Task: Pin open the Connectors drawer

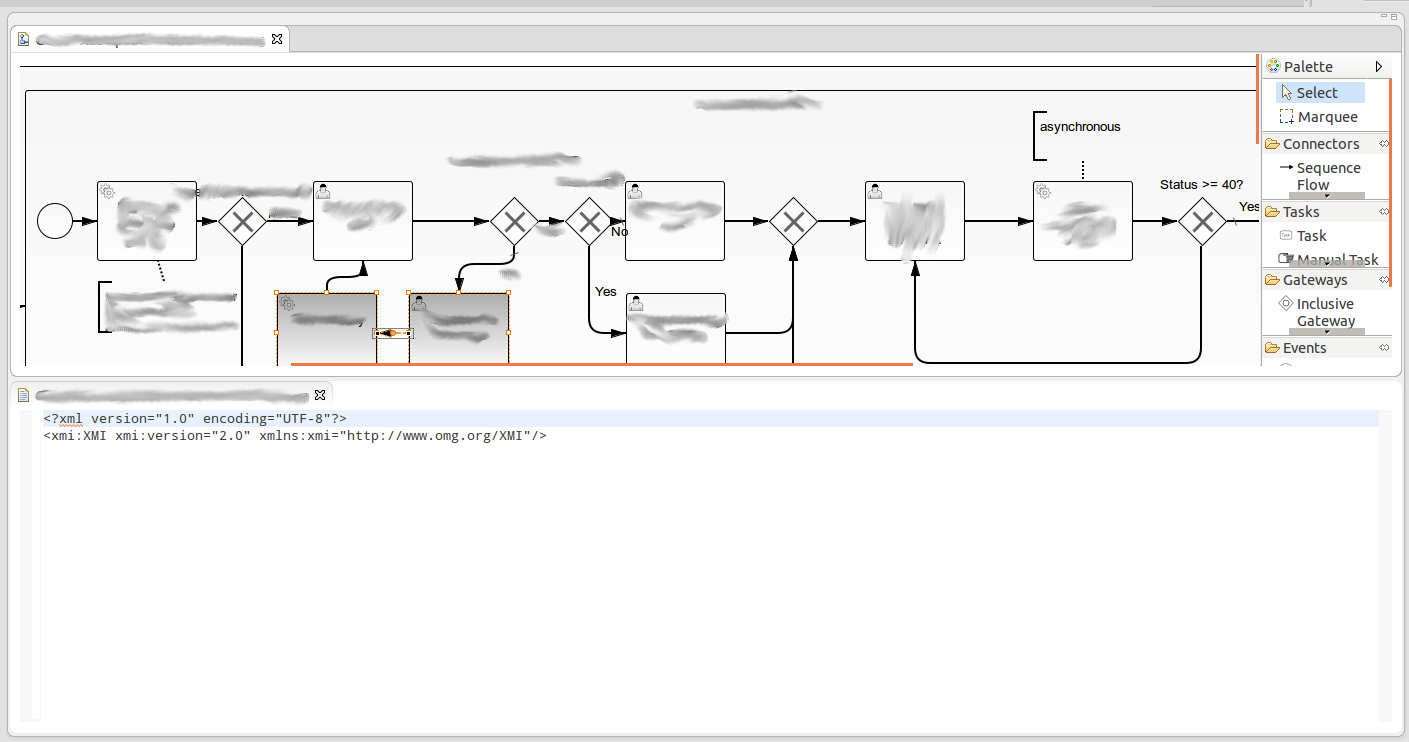Action: [1384, 144]
